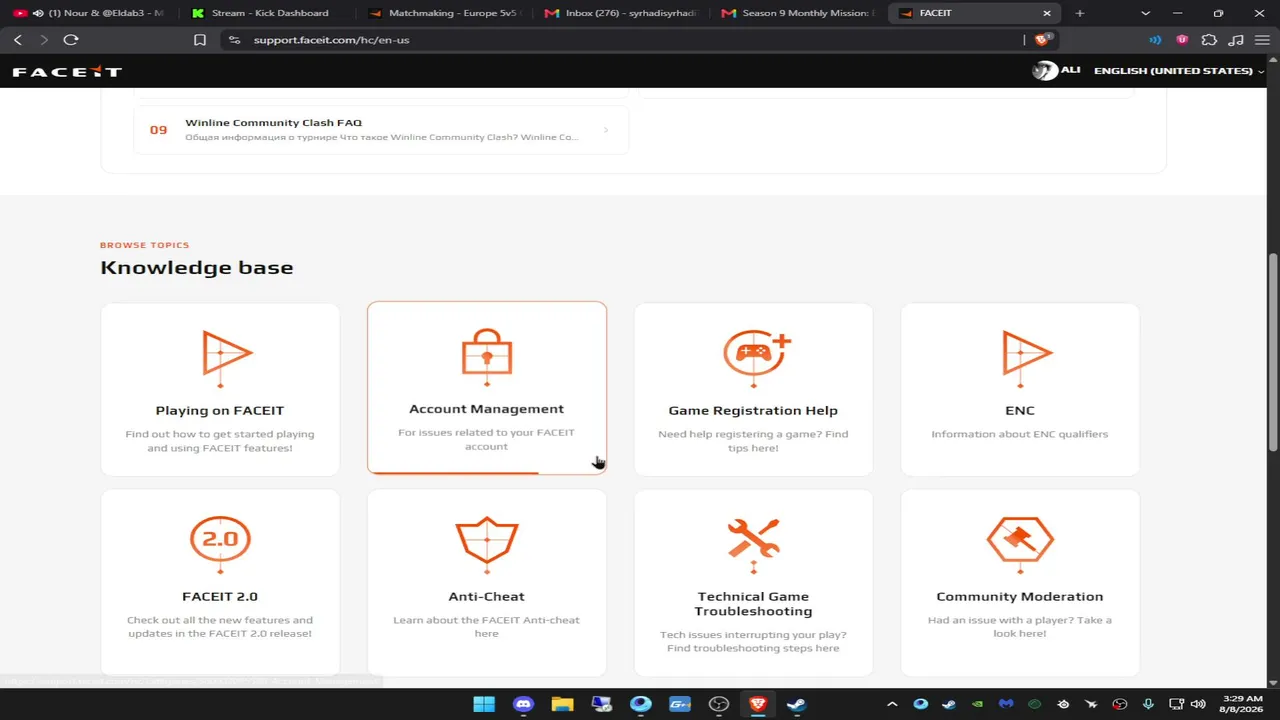Bookmark this page with the bookmark icon

click(200, 40)
